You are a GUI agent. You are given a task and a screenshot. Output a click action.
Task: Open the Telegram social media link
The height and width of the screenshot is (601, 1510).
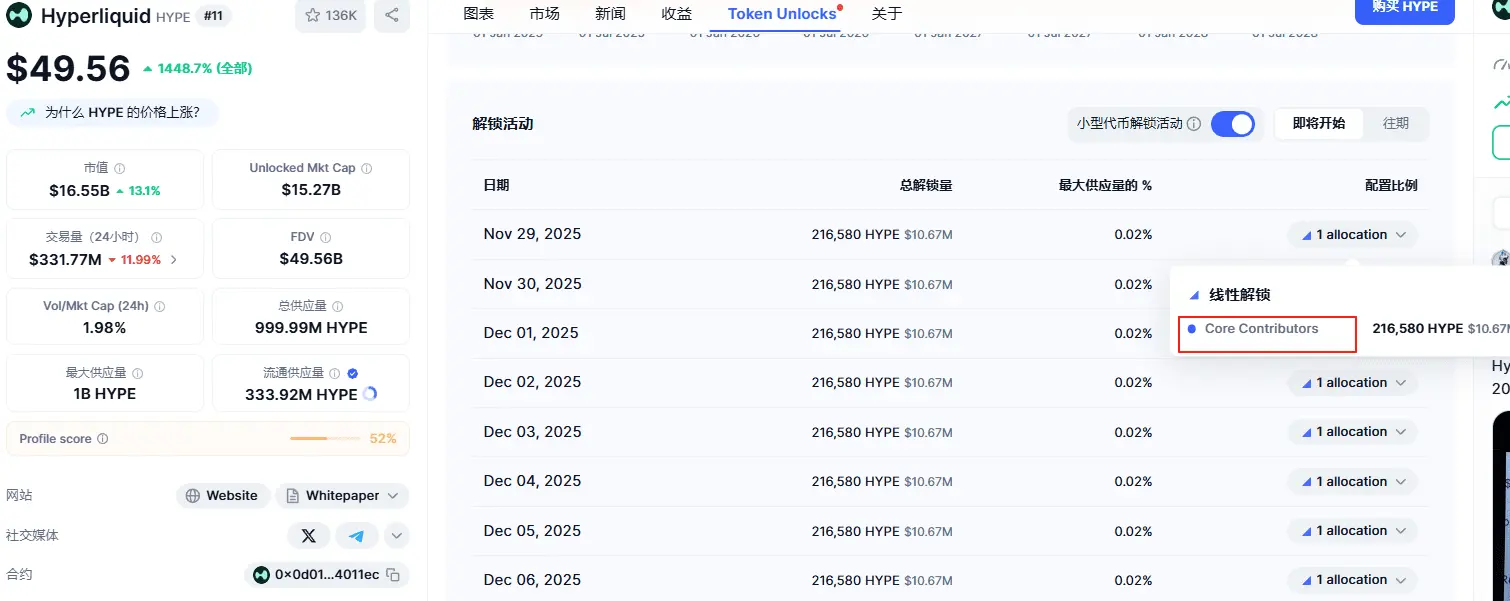(356, 536)
